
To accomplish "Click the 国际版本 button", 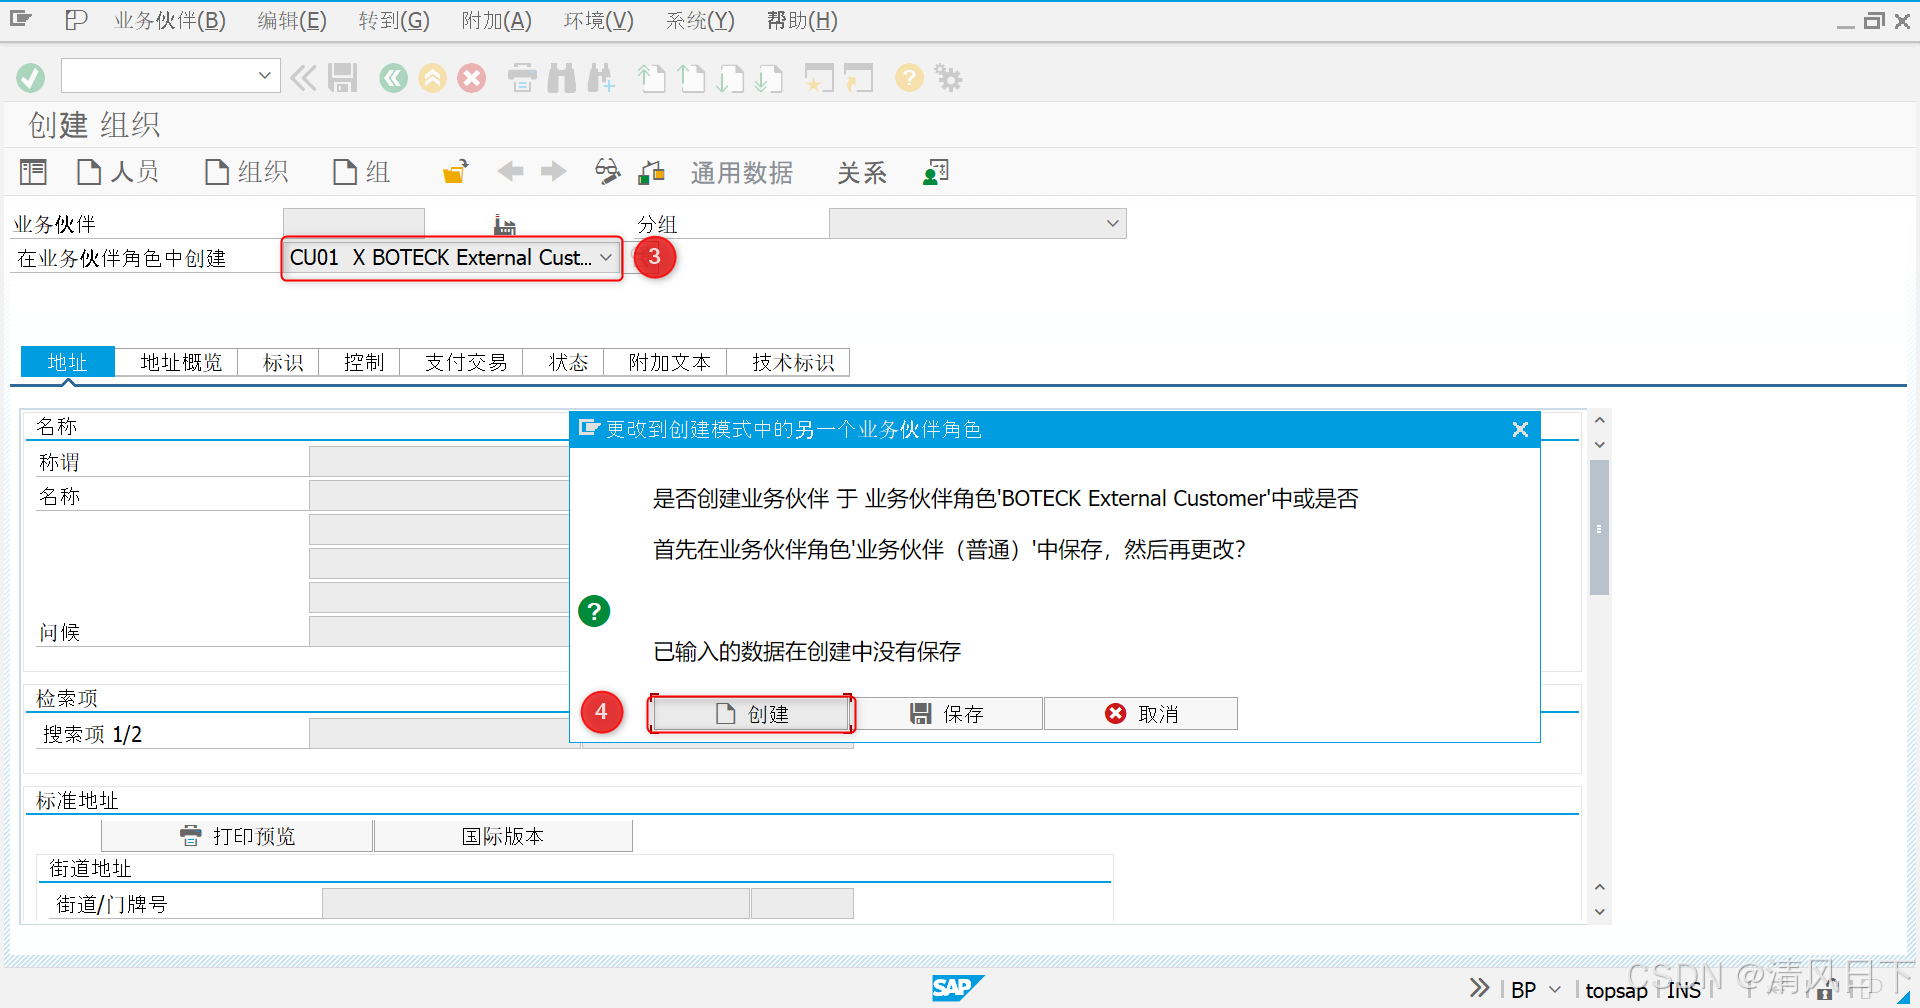I will (502, 835).
